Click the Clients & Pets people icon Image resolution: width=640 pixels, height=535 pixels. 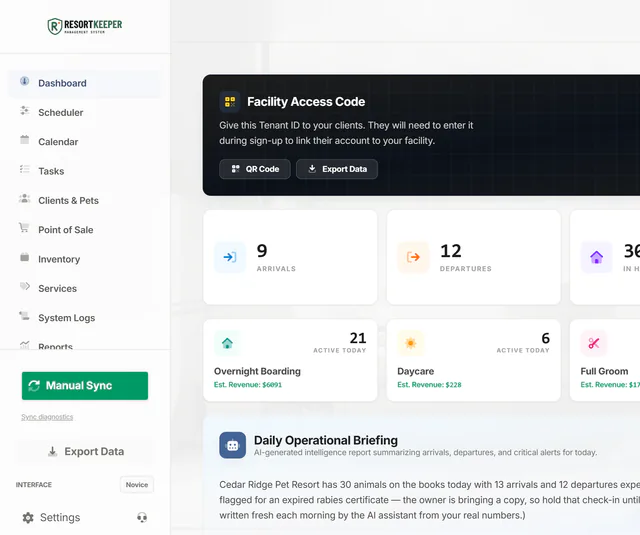click(x=24, y=199)
